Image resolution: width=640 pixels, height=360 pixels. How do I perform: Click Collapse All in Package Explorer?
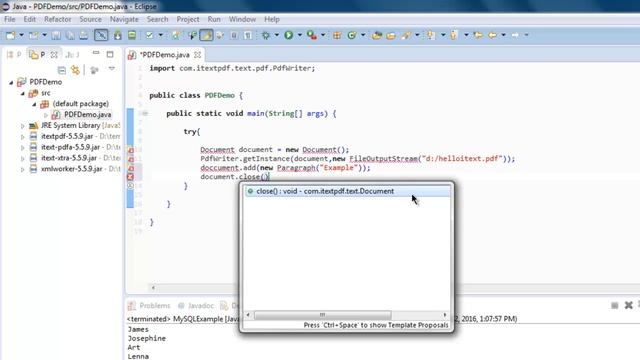pyautogui.click(x=62, y=70)
